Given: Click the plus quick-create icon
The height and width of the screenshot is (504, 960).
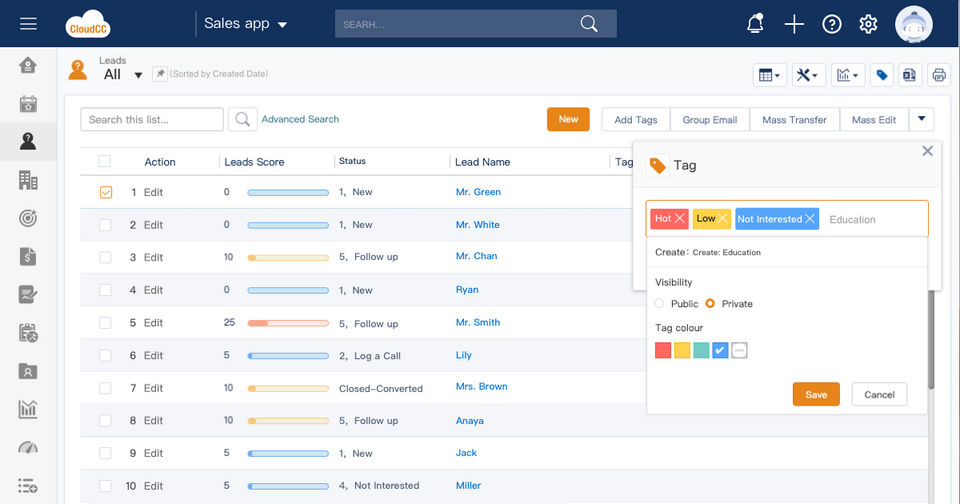Looking at the screenshot, I should coord(794,24).
